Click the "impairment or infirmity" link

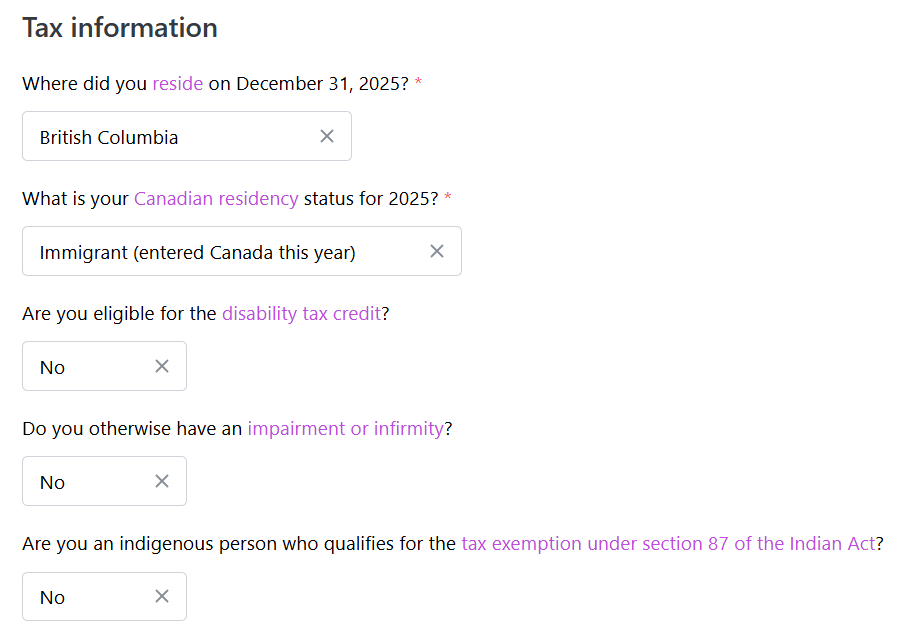click(345, 429)
